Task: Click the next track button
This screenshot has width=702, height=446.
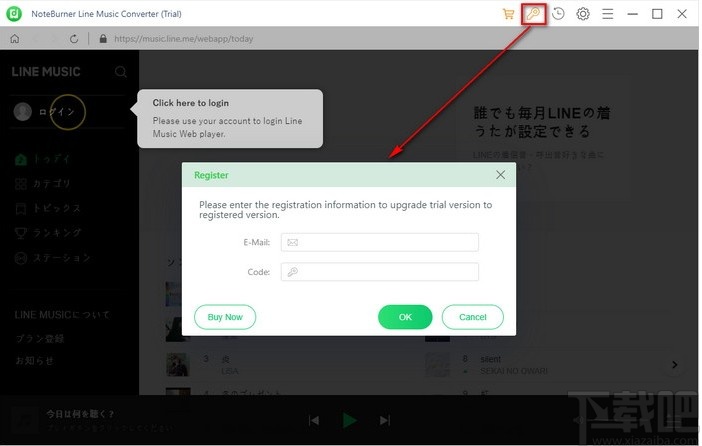Action: click(385, 420)
